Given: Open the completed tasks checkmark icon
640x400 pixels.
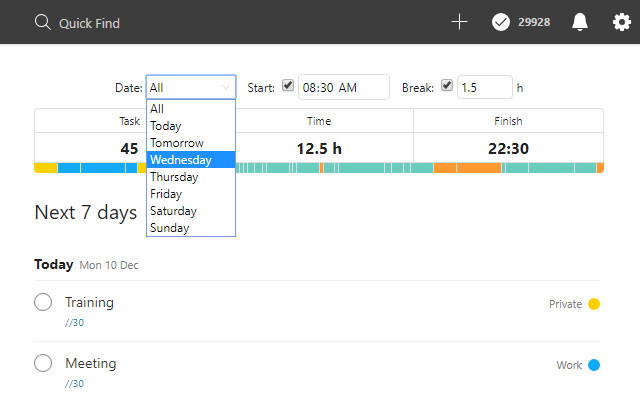Looking at the screenshot, I should (501, 22).
